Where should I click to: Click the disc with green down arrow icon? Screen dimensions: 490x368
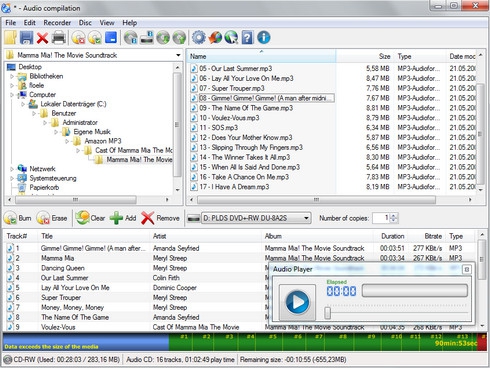163,38
